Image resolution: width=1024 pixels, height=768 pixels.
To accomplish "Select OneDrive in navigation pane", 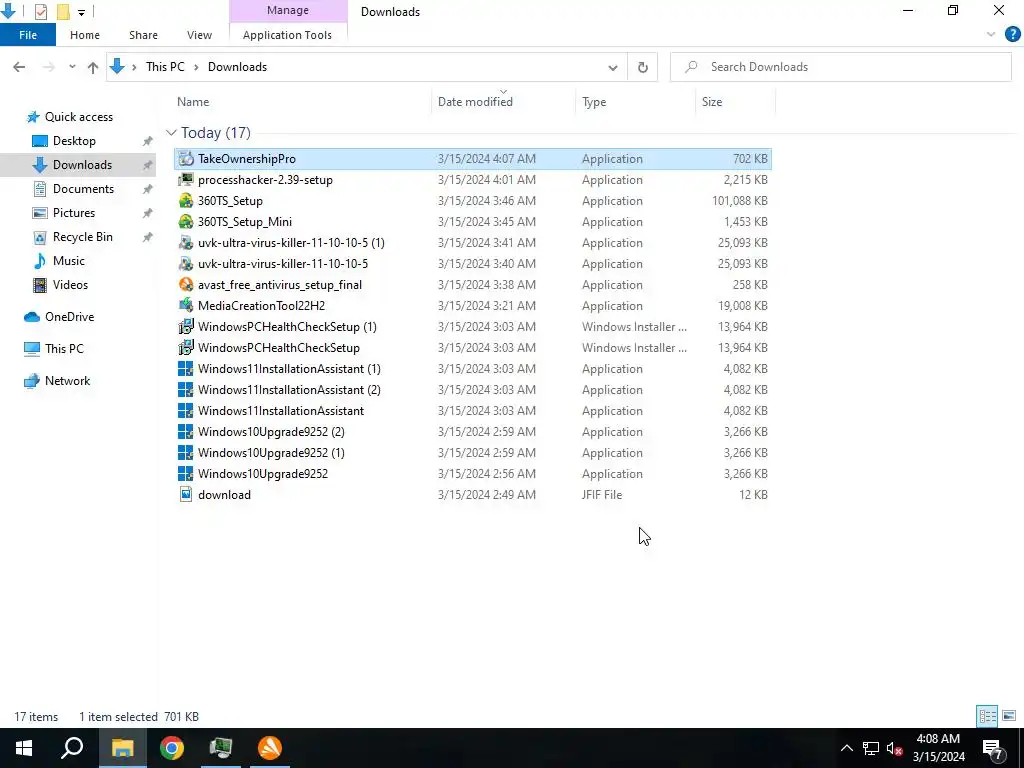I will 69,317.
